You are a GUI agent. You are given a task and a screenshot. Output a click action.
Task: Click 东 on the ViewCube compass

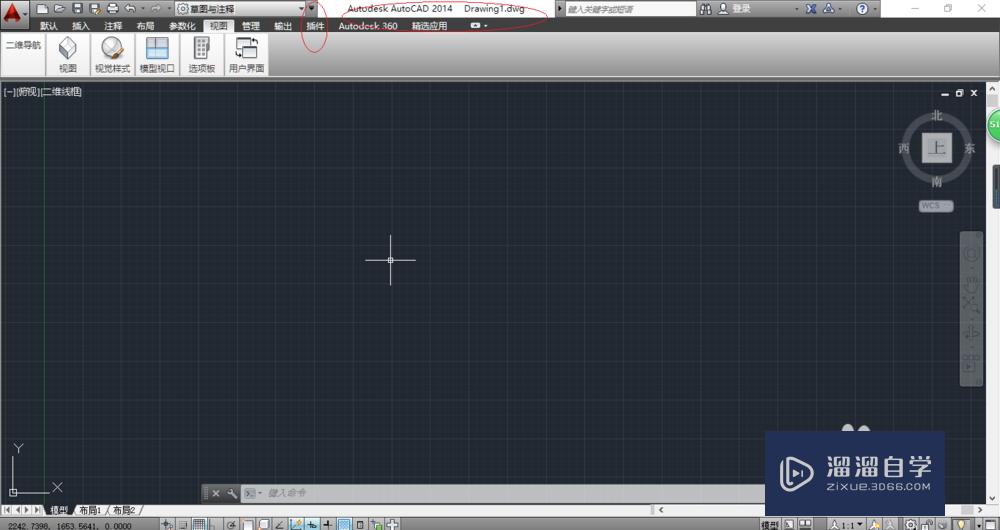coord(969,149)
